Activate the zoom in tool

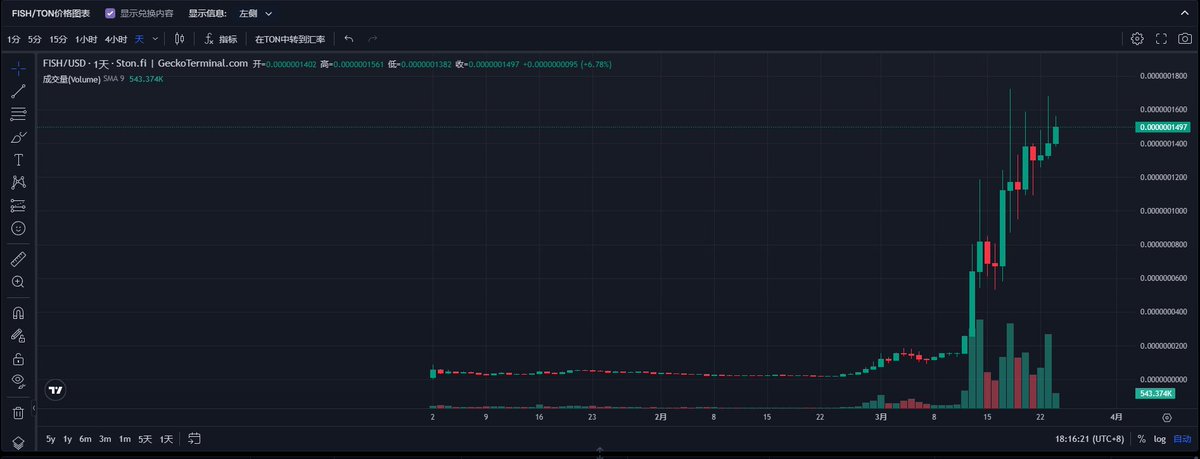tap(18, 282)
